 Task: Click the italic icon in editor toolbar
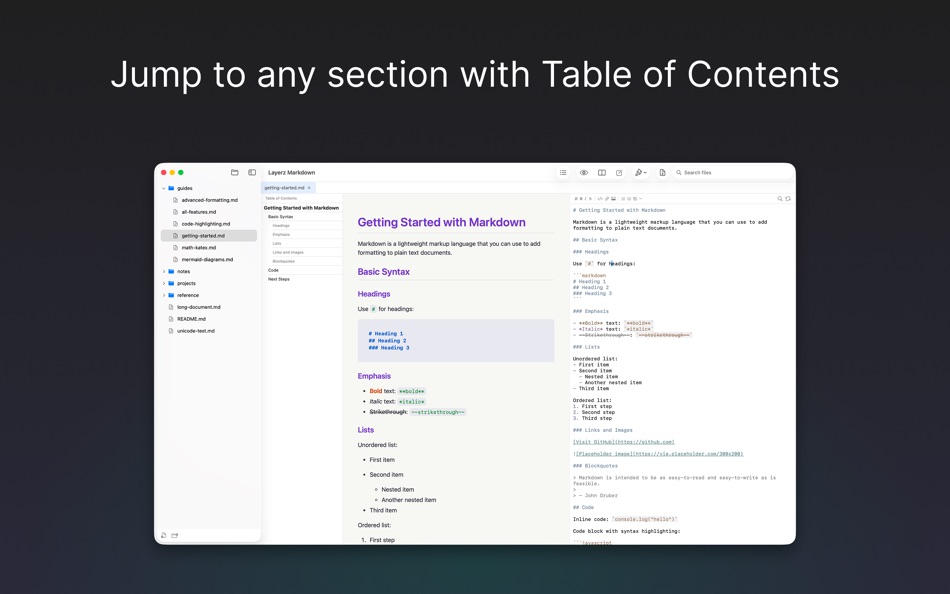(585, 199)
